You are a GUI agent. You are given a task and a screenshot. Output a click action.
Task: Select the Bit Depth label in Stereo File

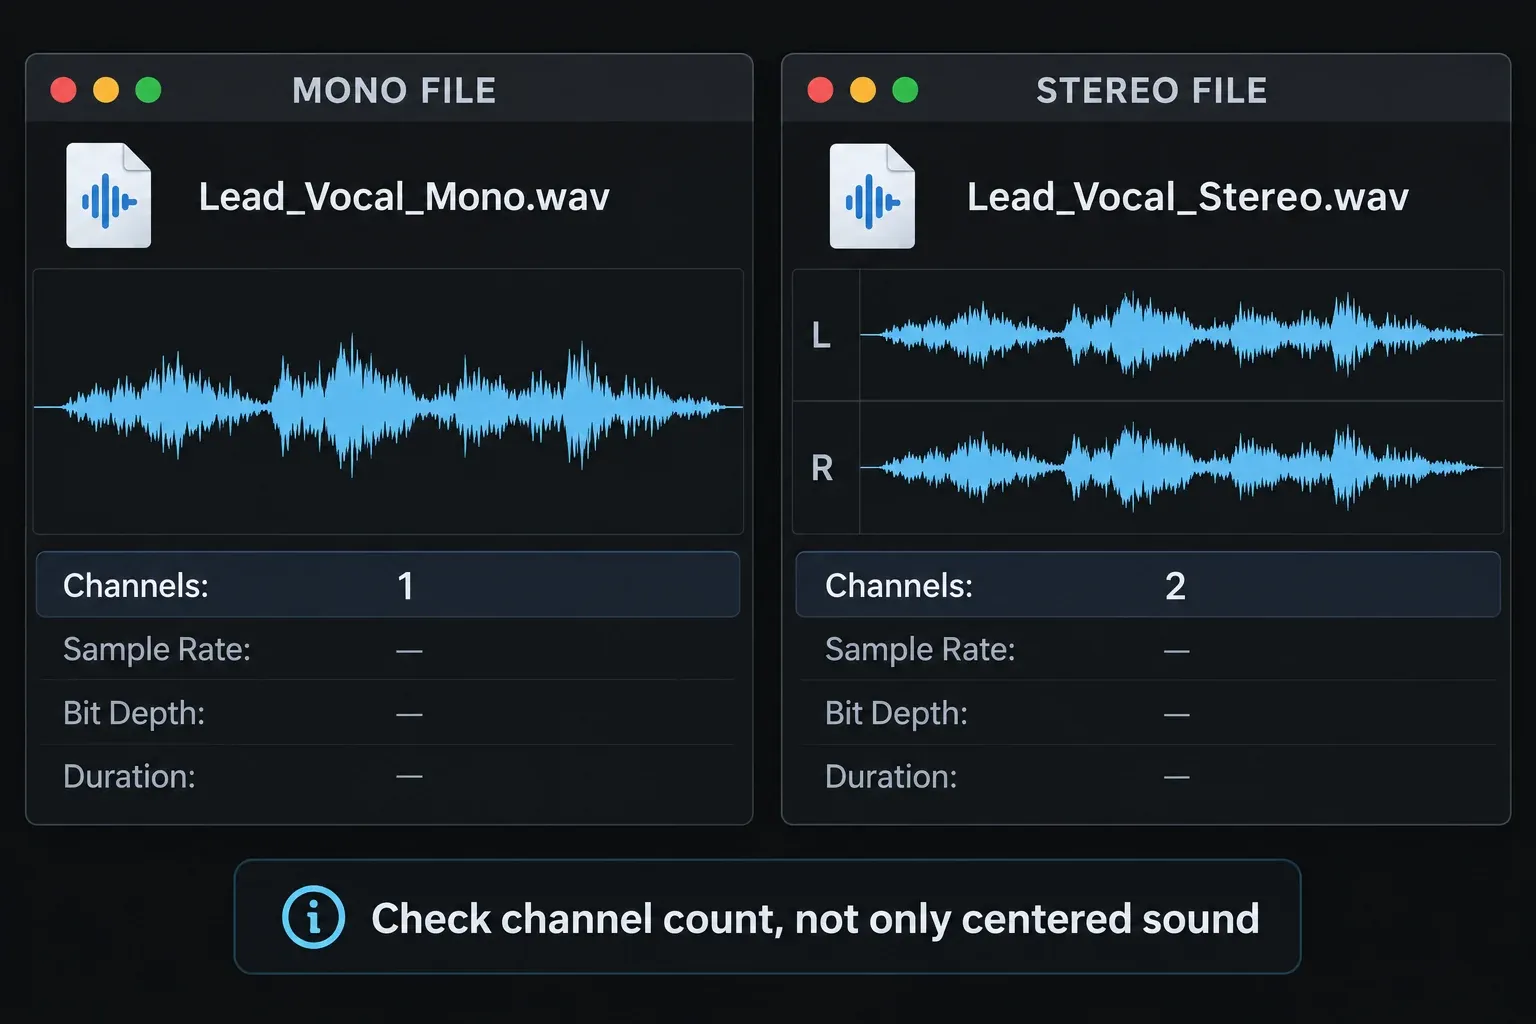[896, 713]
